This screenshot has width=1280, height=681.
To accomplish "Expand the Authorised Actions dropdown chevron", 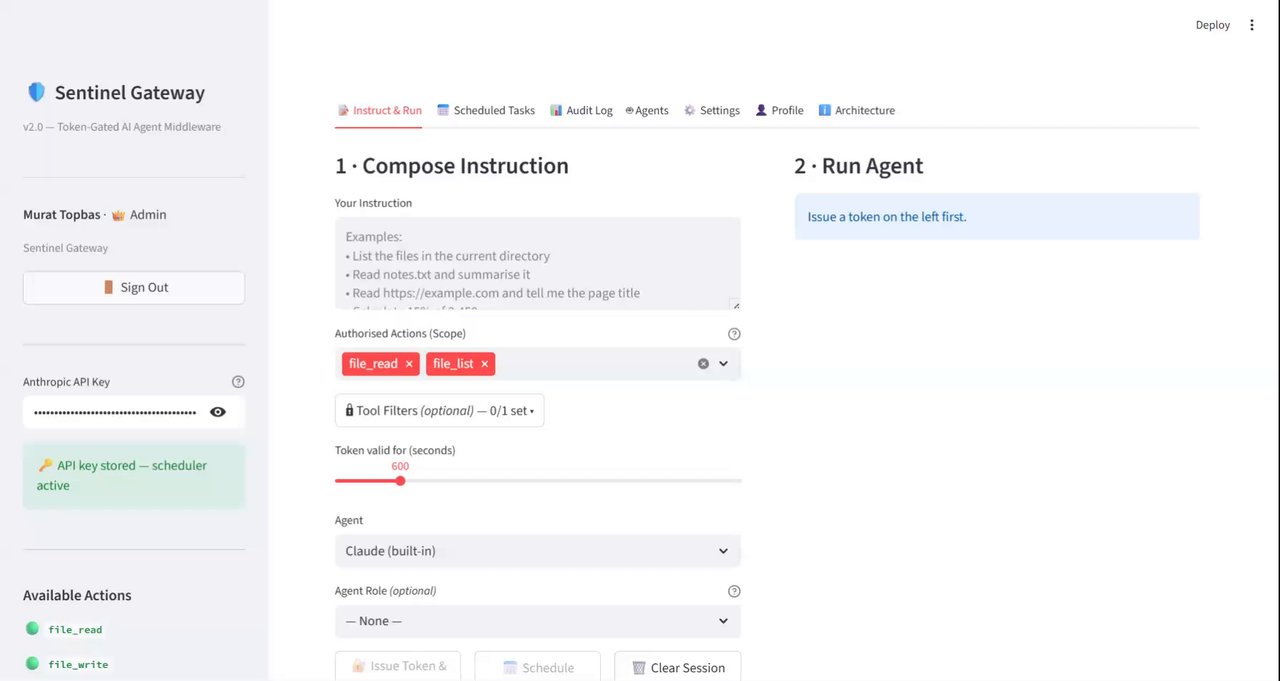I will click(723, 364).
